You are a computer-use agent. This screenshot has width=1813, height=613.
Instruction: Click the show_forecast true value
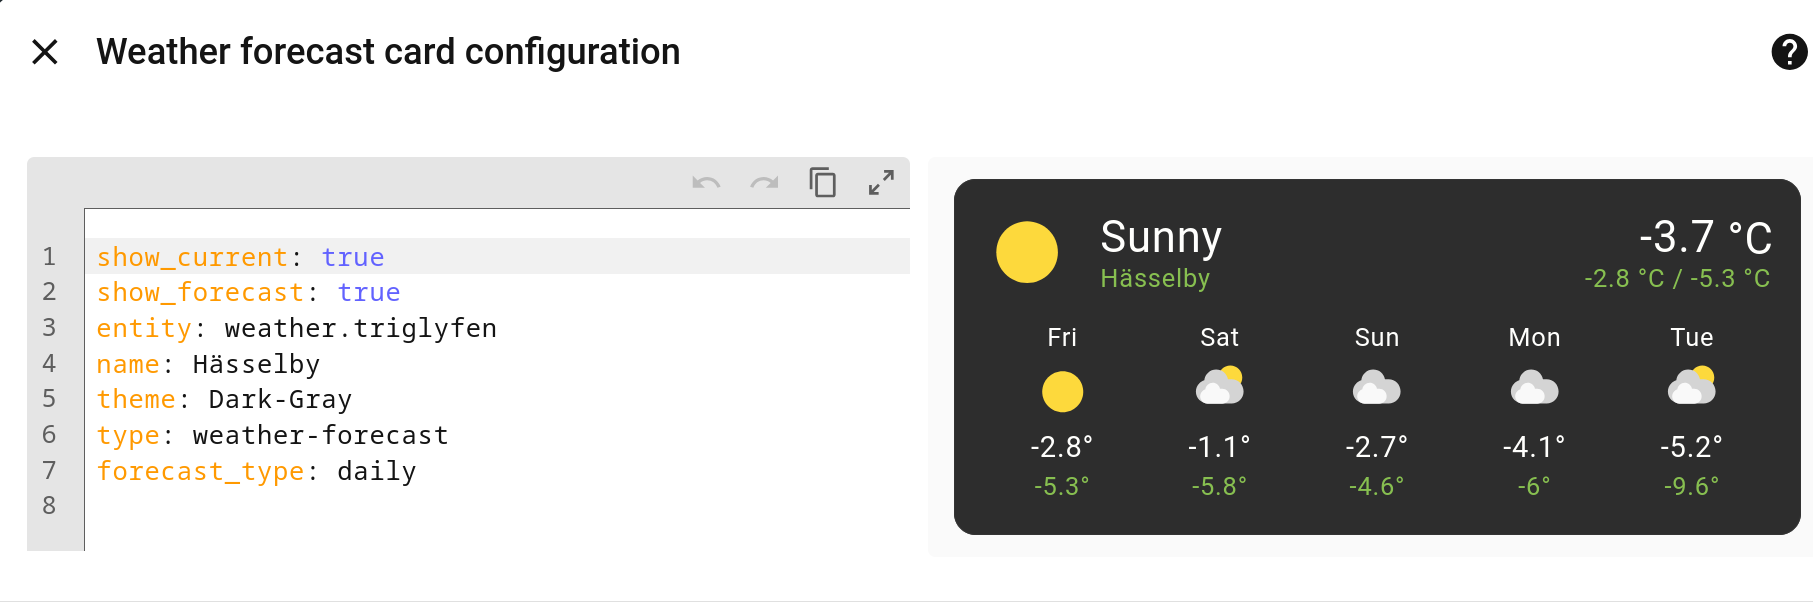(368, 293)
